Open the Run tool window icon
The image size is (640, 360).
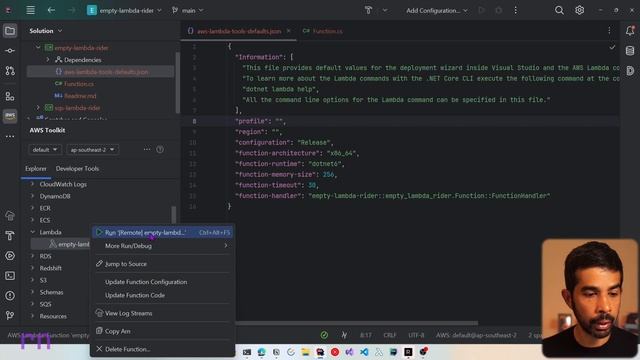pyautogui.click(x=10, y=256)
